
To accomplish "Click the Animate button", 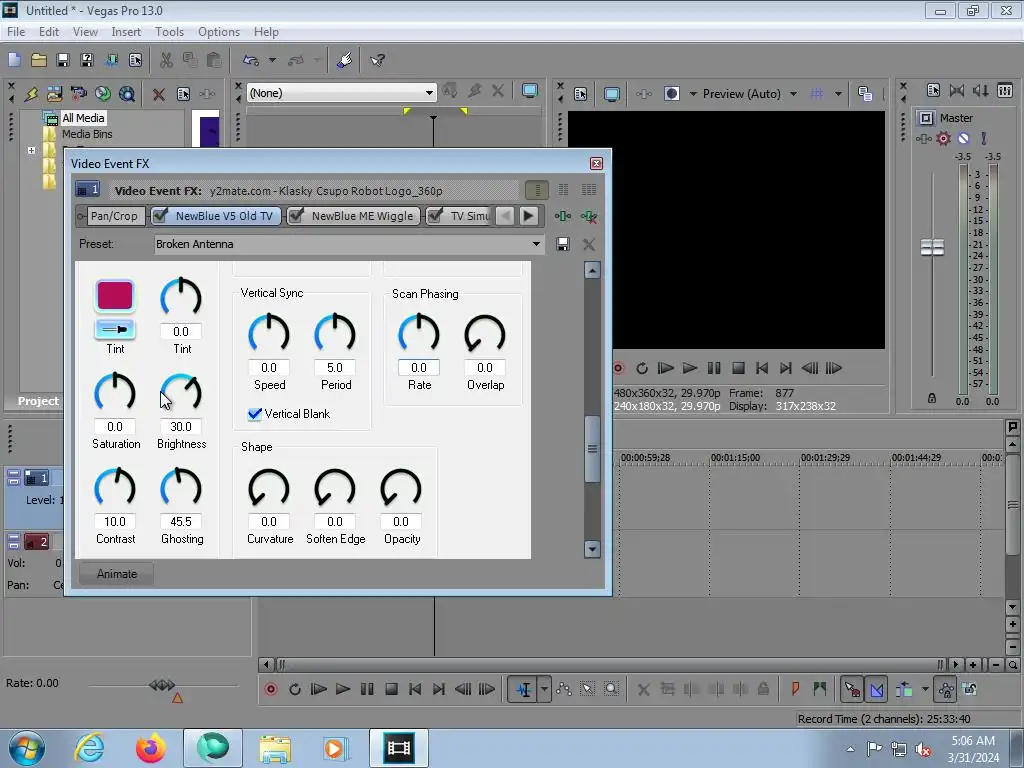I will [x=116, y=574].
